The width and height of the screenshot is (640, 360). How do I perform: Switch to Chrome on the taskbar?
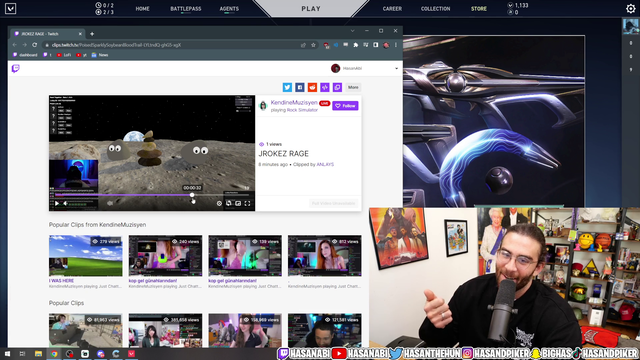coord(54,354)
